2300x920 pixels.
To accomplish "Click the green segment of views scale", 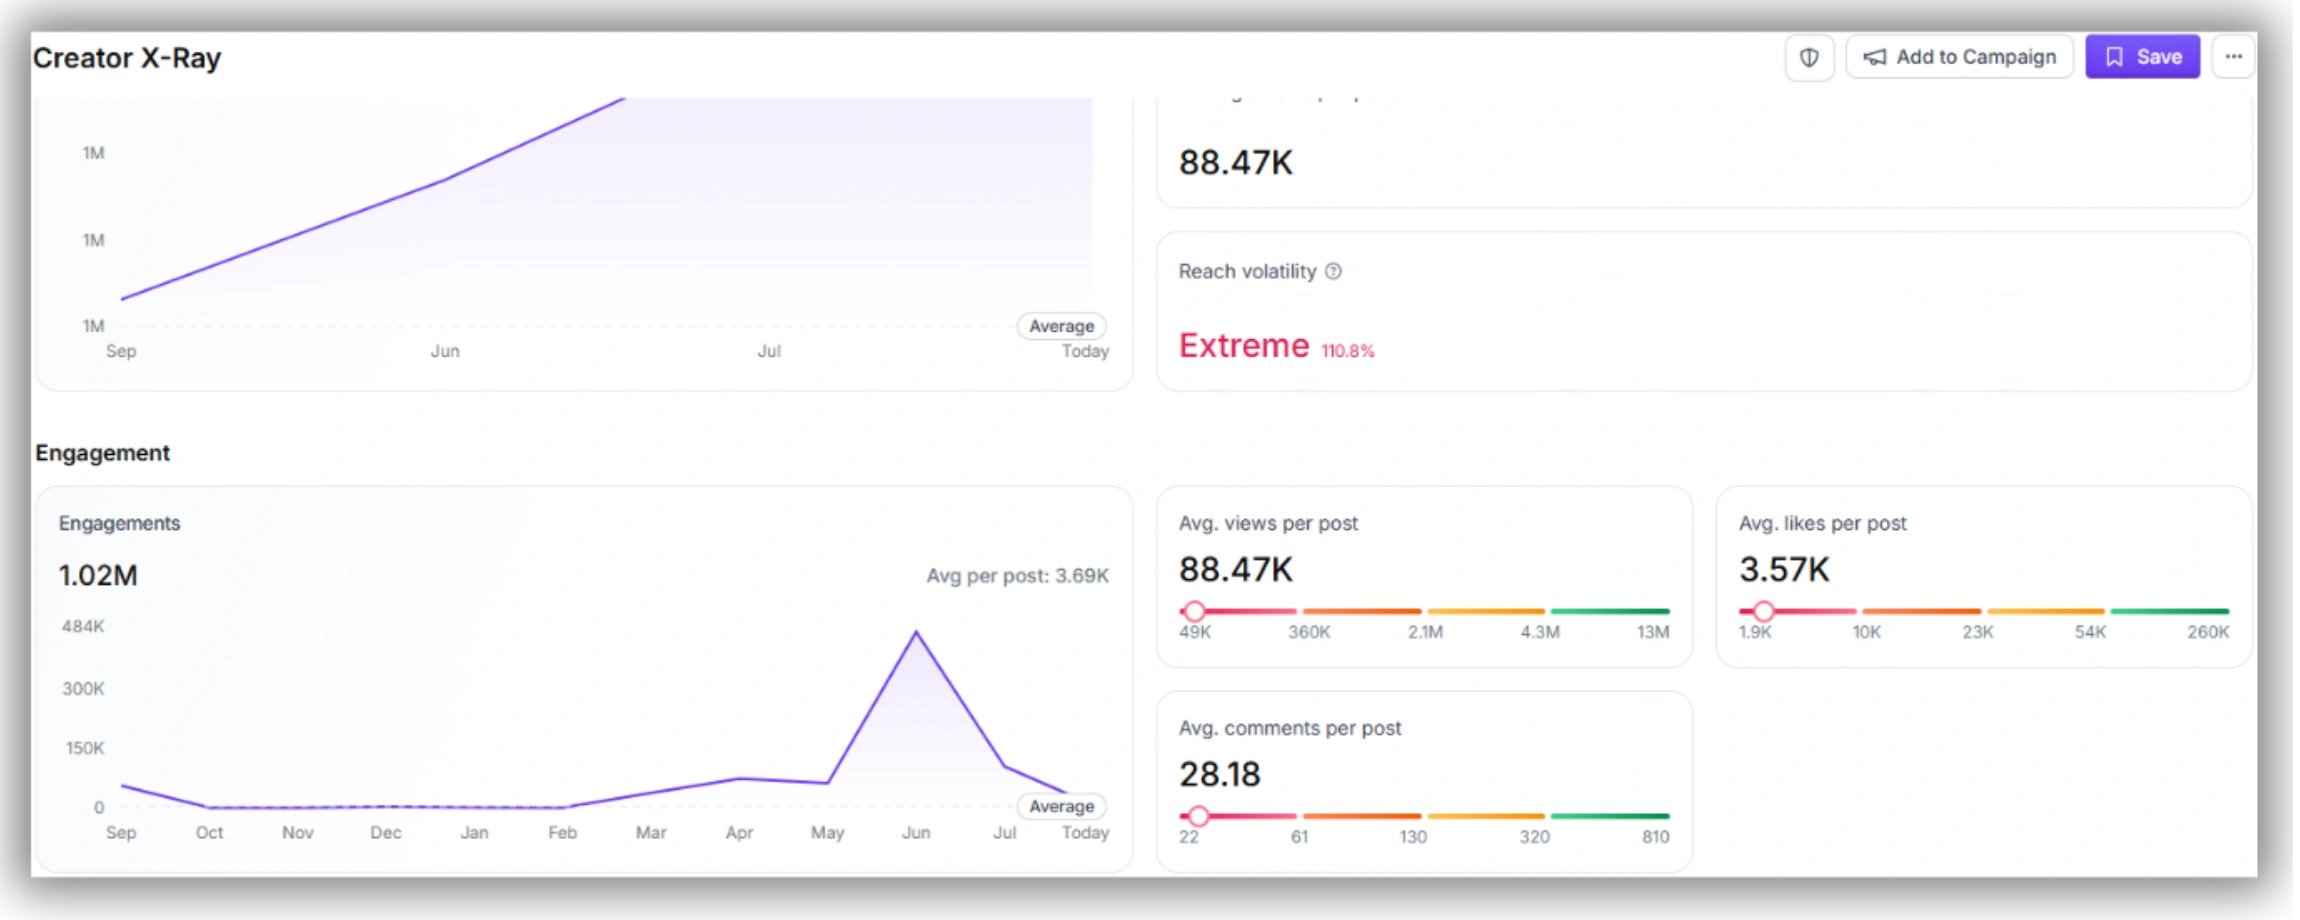I will point(1610,610).
